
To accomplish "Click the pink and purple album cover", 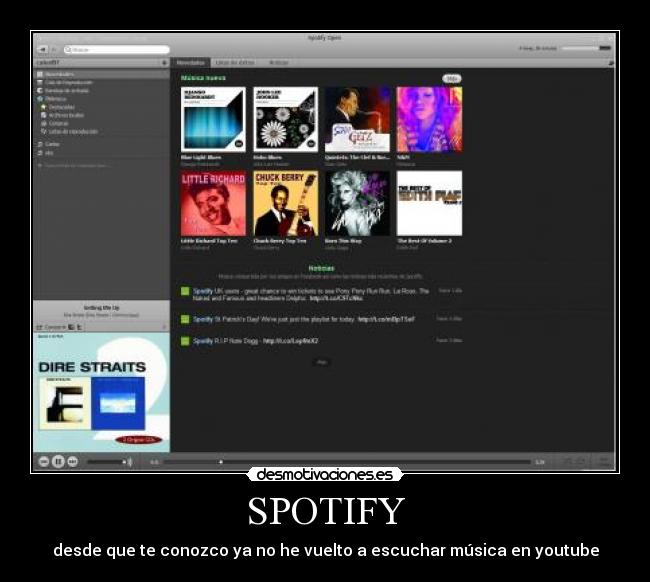I will pos(429,119).
